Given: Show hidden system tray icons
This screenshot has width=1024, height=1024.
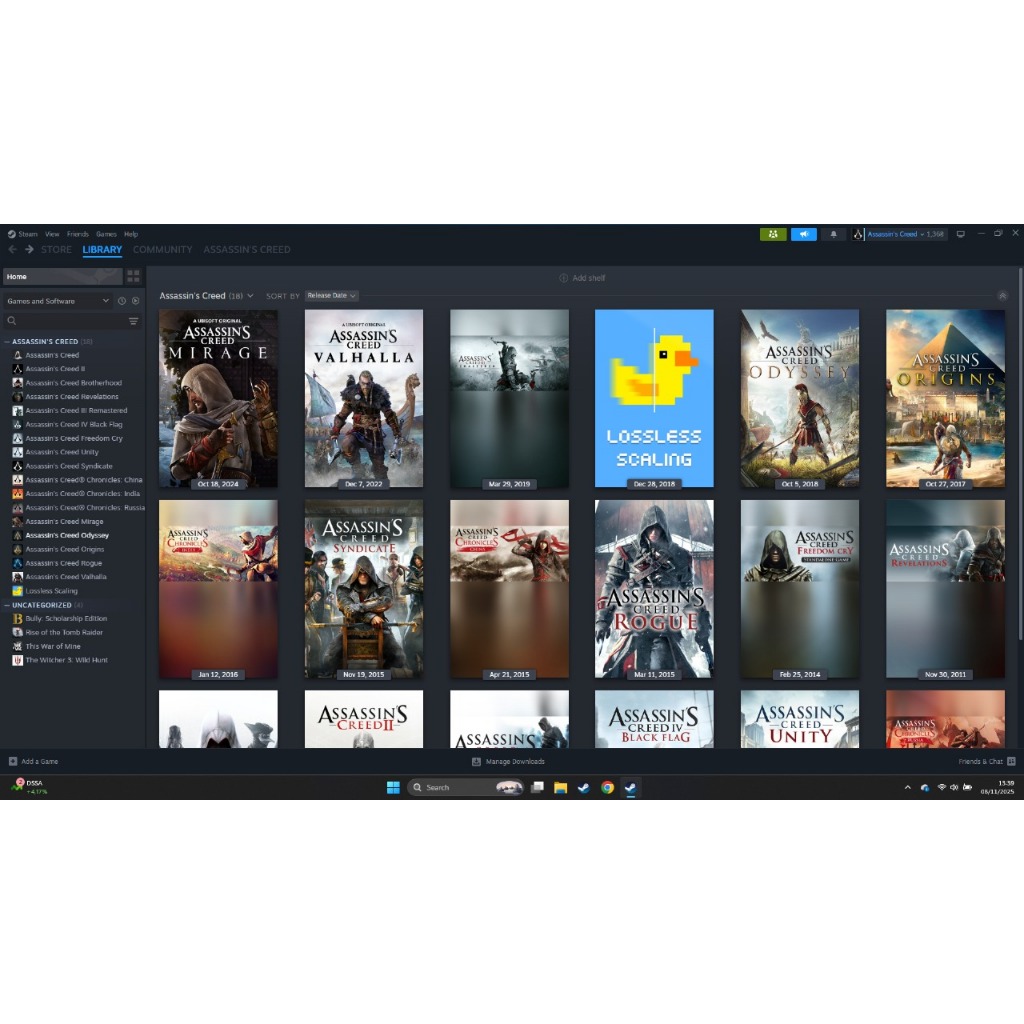Looking at the screenshot, I should pos(907,788).
